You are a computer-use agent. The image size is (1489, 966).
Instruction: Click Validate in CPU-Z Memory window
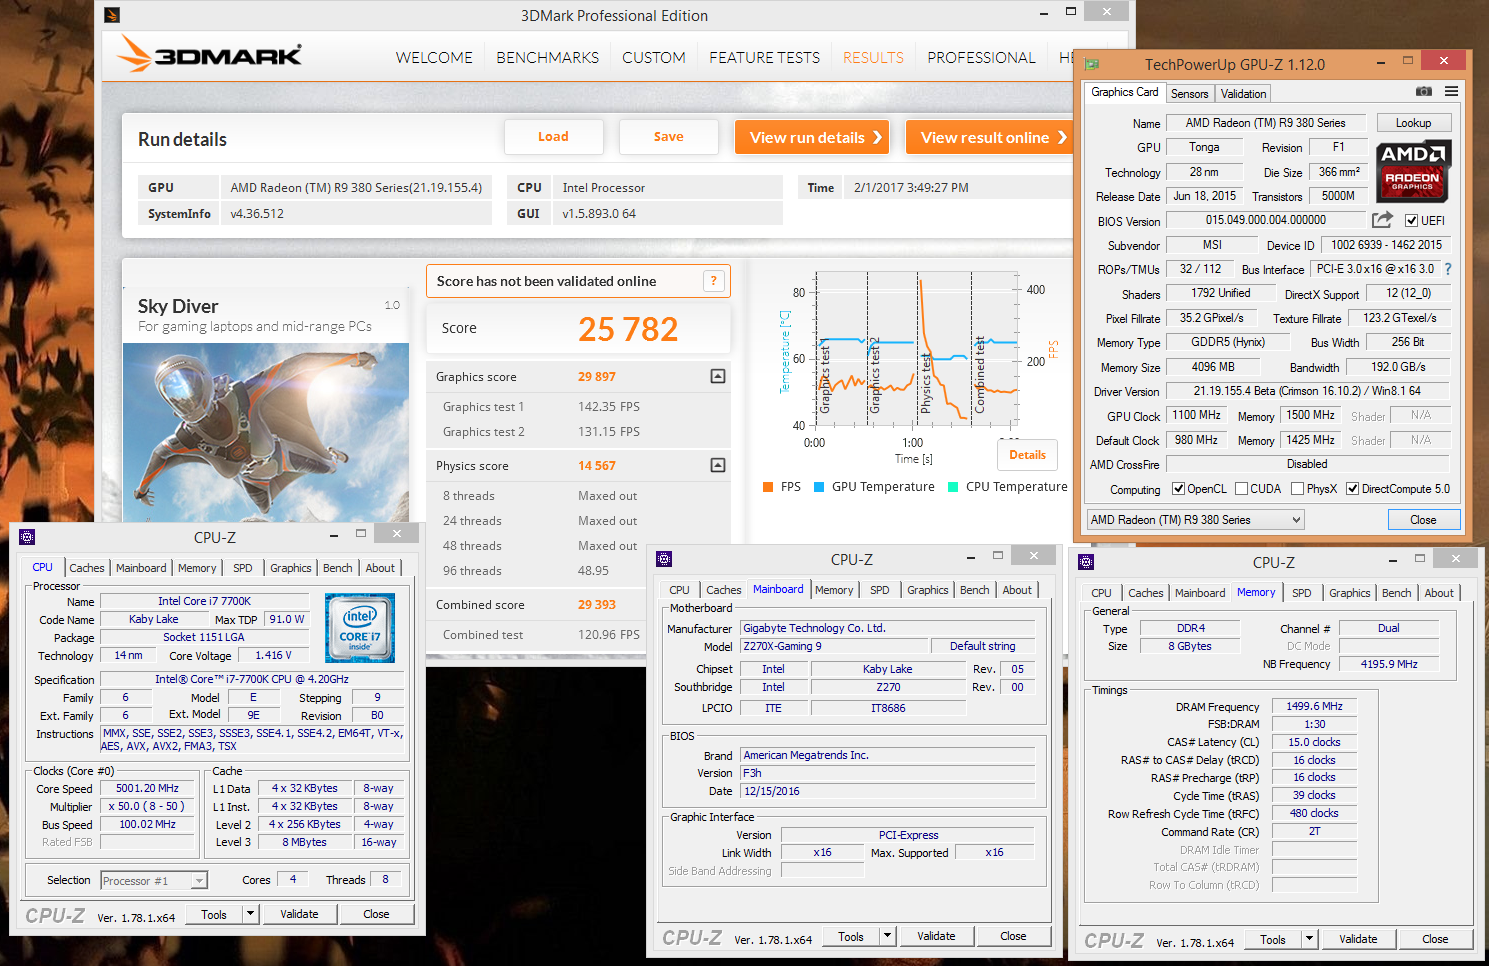[x=1358, y=939]
